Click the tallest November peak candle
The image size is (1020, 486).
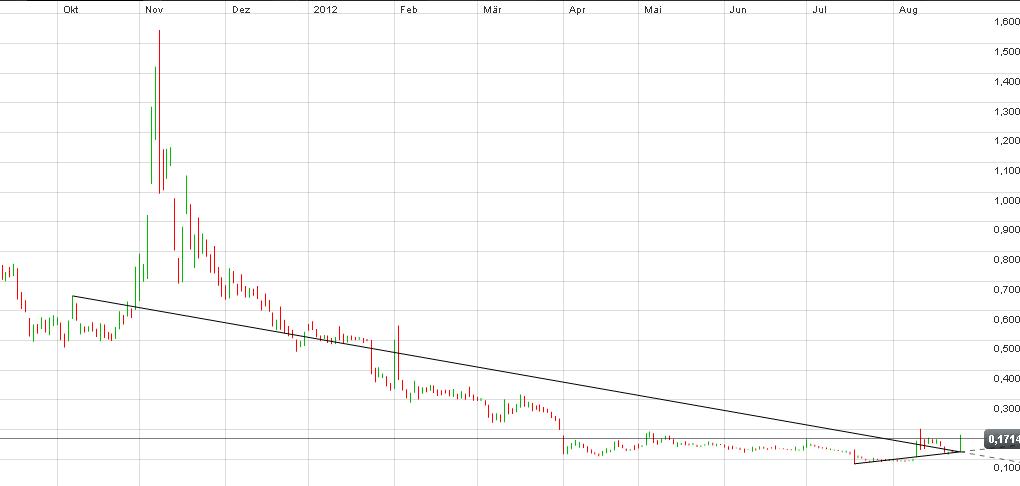(159, 100)
